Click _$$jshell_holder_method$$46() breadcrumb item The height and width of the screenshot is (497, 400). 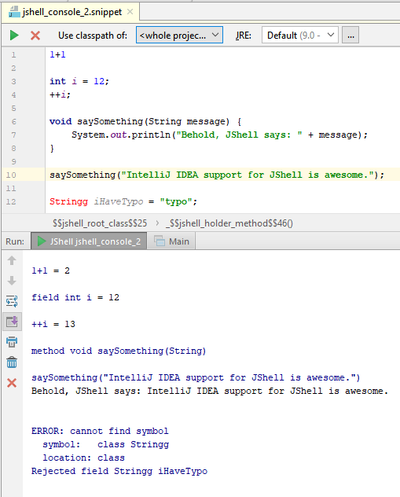pyautogui.click(x=230, y=223)
